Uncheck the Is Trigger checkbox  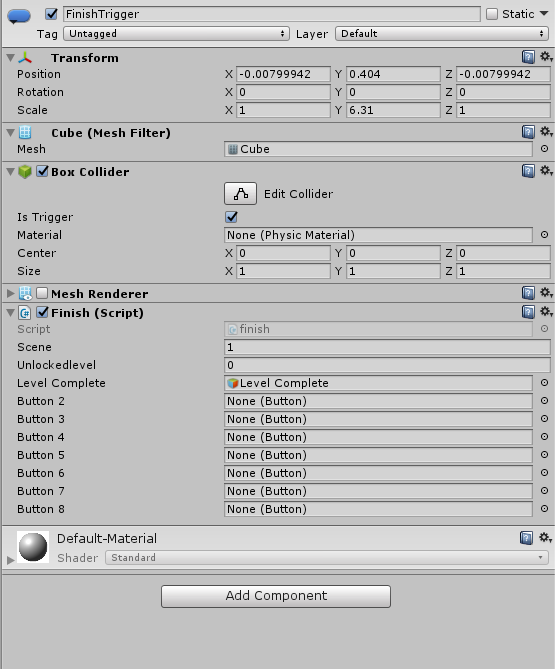coord(232,217)
